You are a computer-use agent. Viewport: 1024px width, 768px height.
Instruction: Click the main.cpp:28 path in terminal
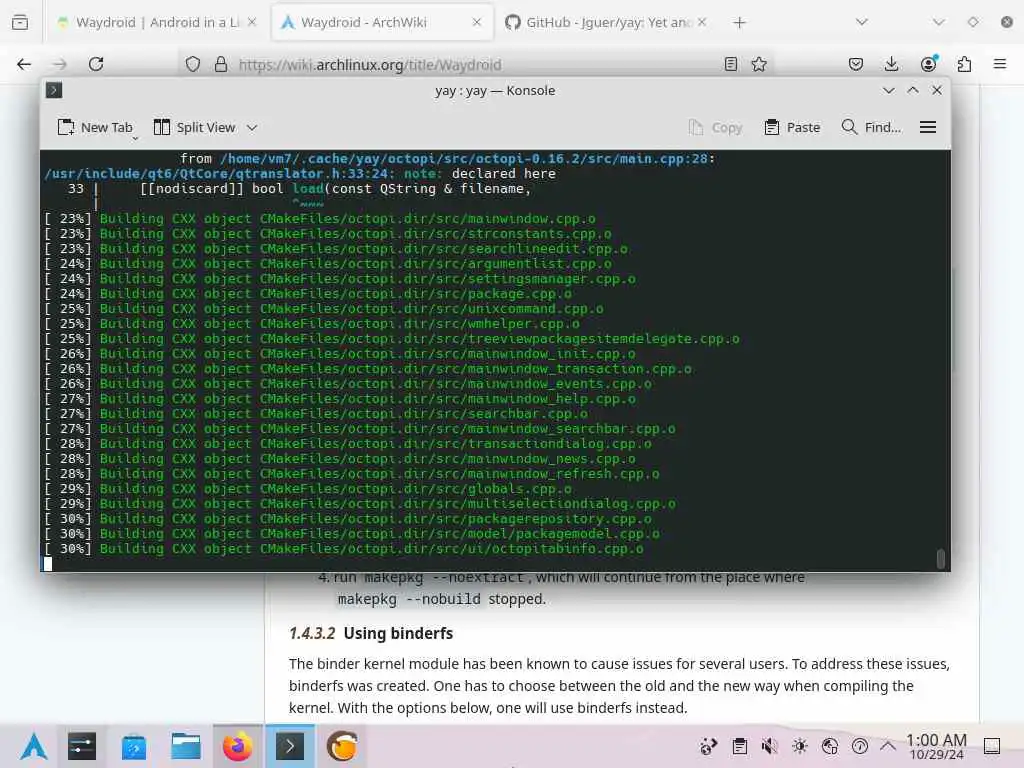pyautogui.click(x=464, y=159)
